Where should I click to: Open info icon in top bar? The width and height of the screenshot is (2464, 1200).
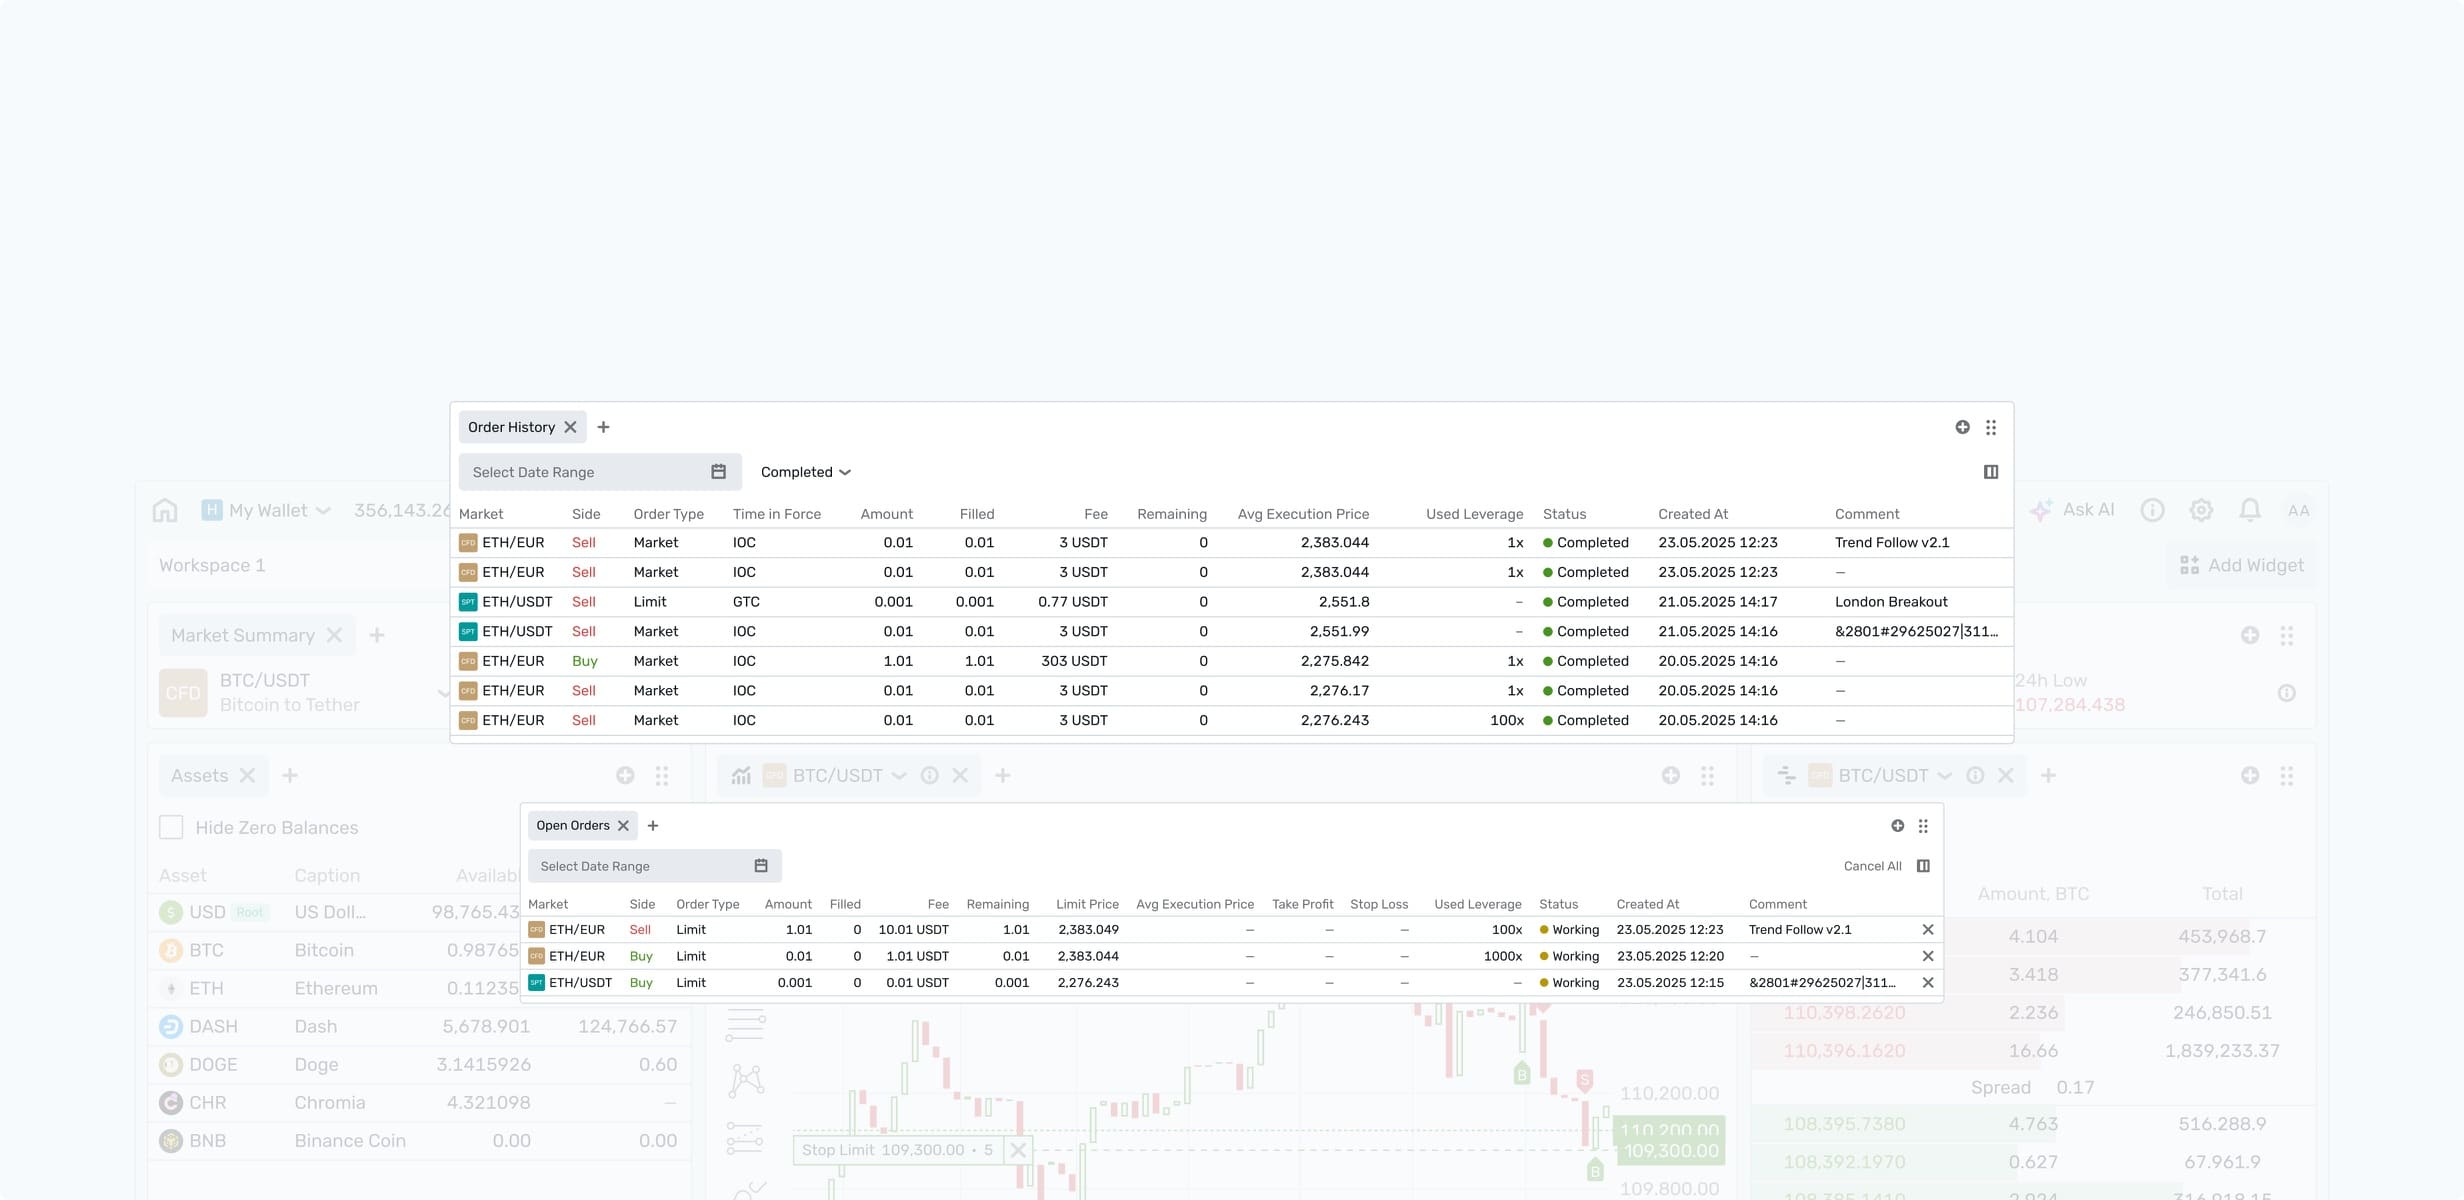(2152, 510)
